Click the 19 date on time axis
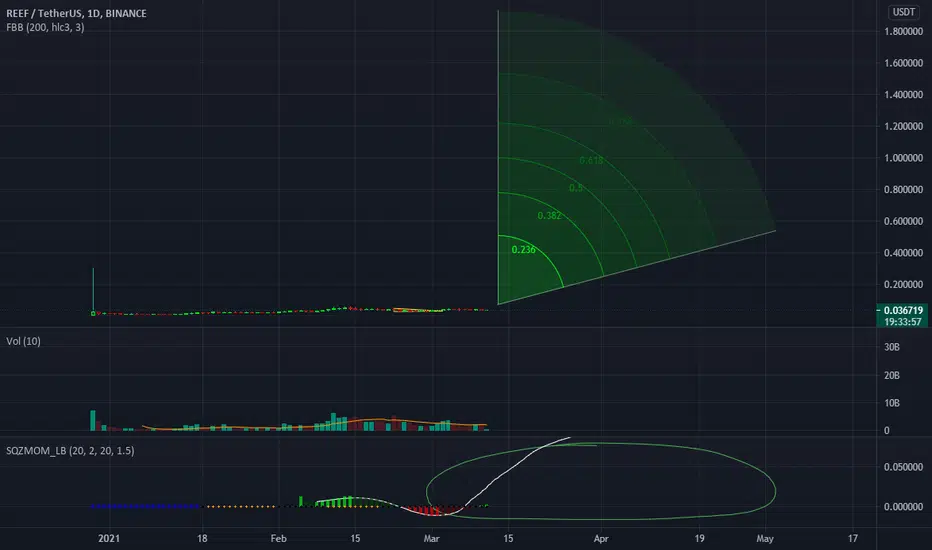Image resolution: width=932 pixels, height=550 pixels. click(x=699, y=539)
